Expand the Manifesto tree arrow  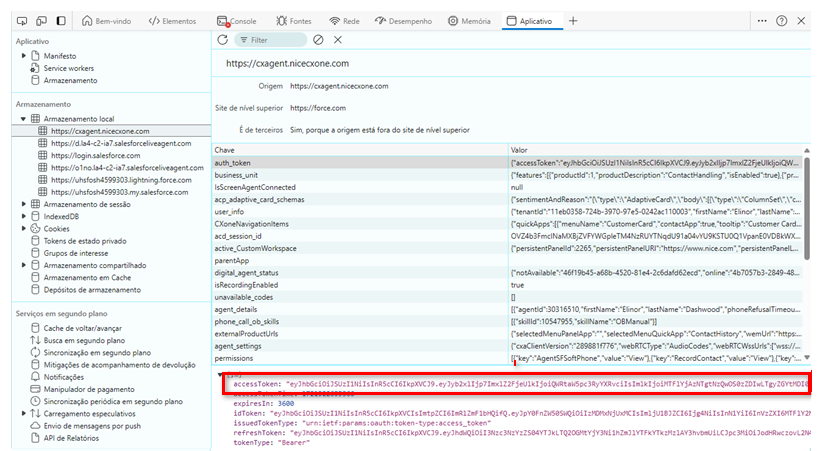[x=24, y=56]
